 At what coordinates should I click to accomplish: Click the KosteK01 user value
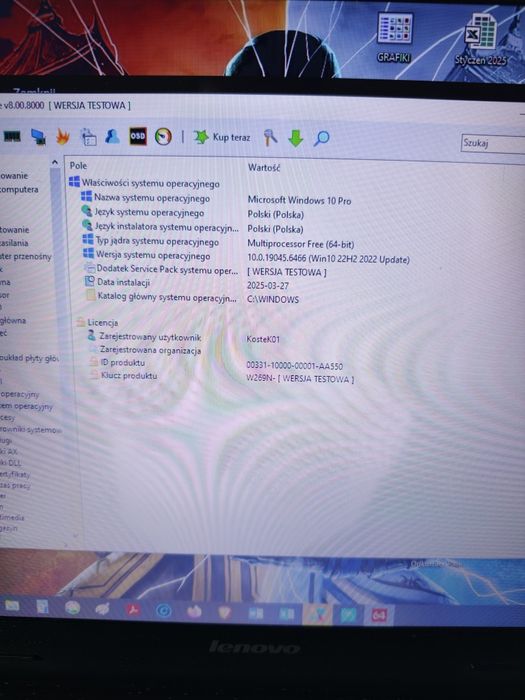point(263,339)
